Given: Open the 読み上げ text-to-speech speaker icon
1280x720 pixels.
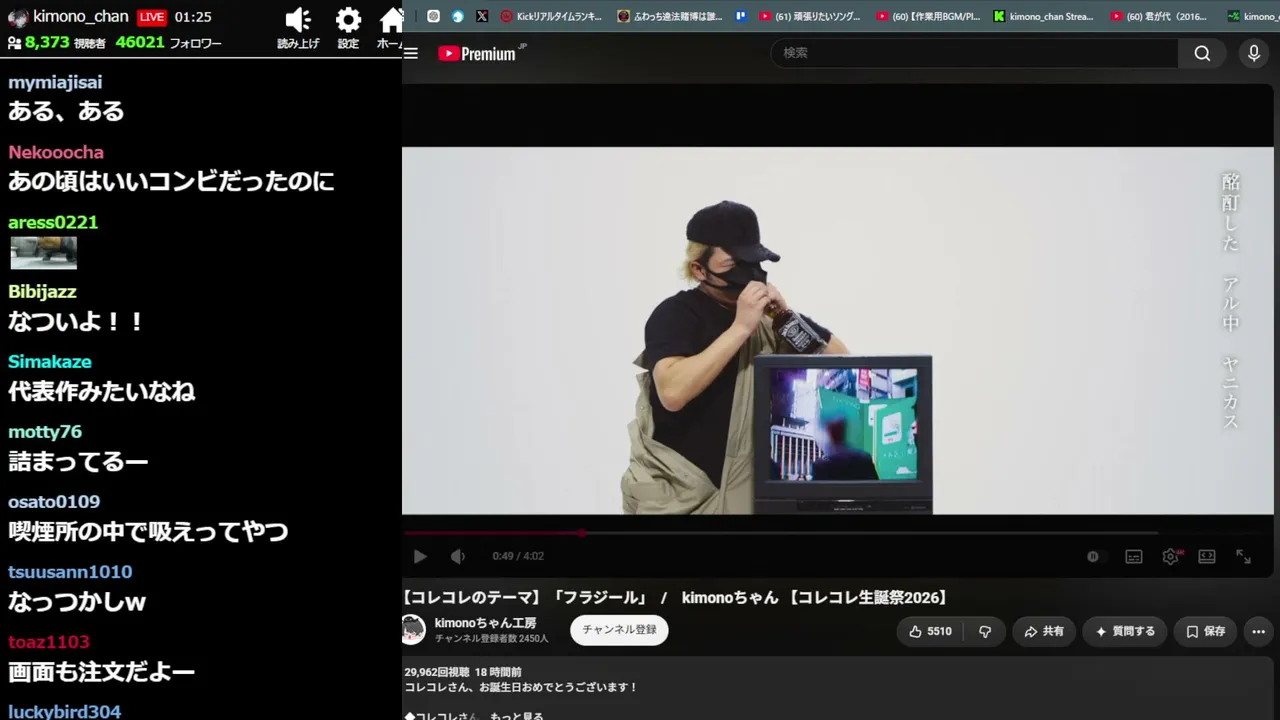Looking at the screenshot, I should point(298,20).
